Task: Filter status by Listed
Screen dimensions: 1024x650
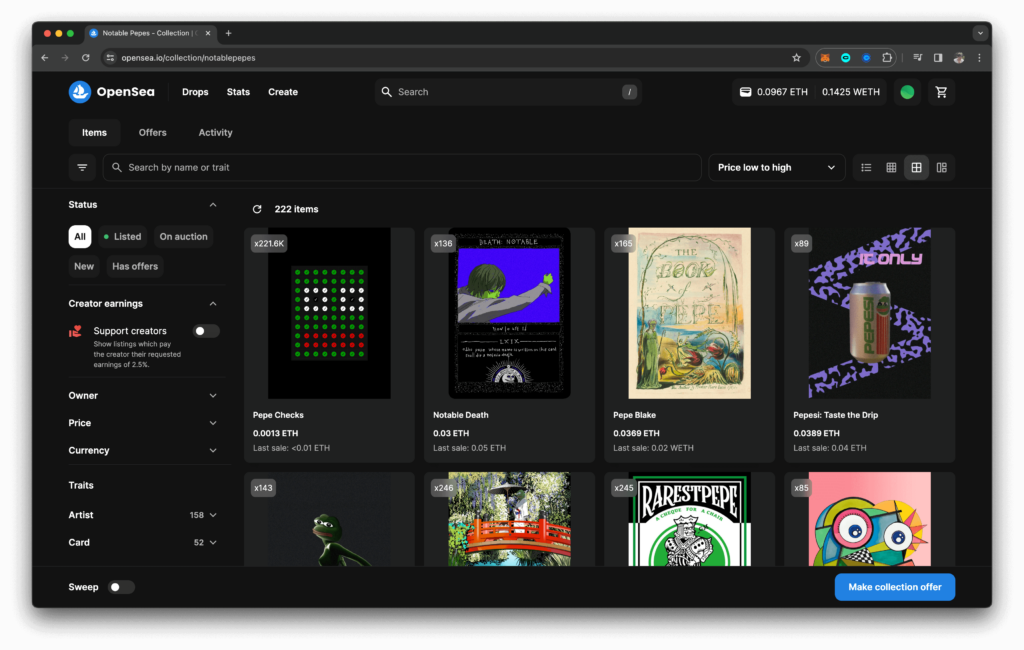Action: [x=122, y=236]
